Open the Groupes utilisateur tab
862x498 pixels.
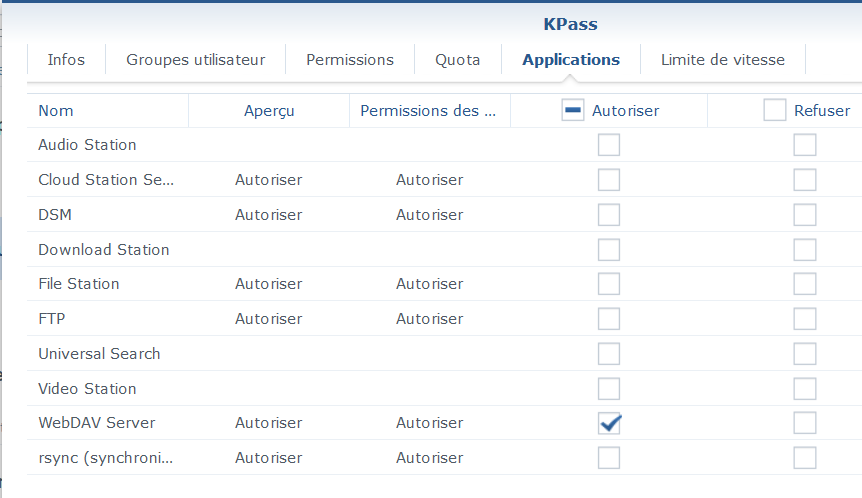pyautogui.click(x=195, y=60)
